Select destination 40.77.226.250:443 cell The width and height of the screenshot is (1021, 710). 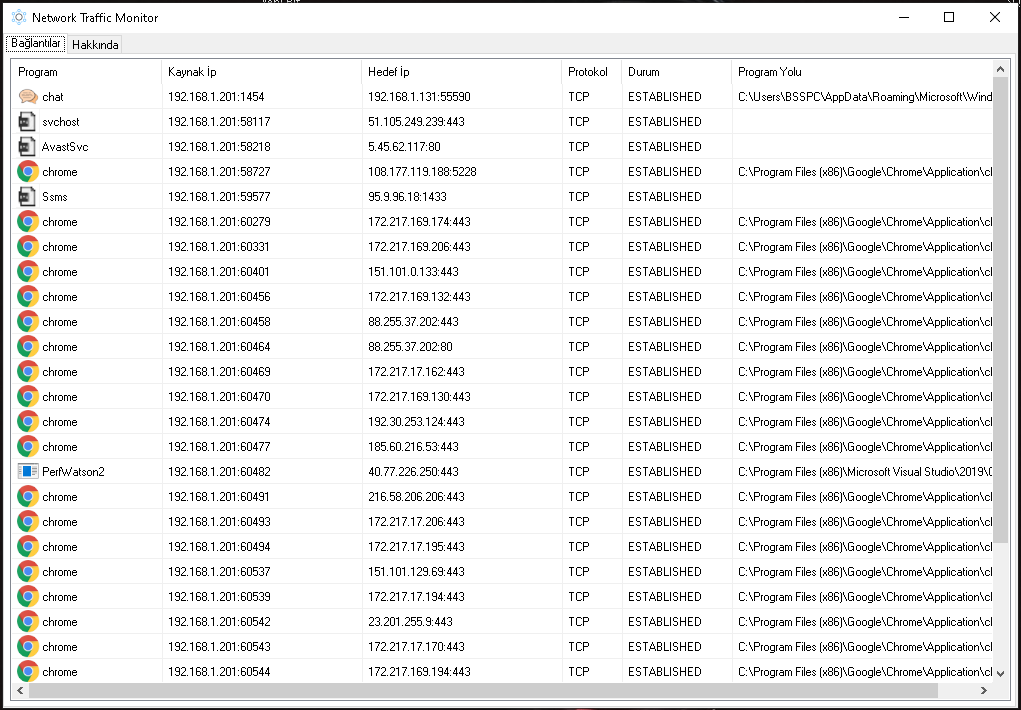pyautogui.click(x=413, y=472)
